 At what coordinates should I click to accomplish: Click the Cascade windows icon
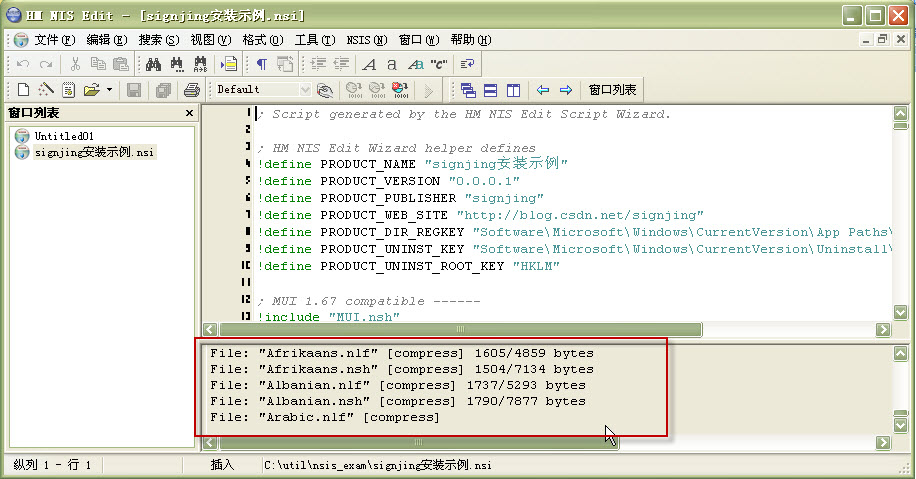[468, 90]
